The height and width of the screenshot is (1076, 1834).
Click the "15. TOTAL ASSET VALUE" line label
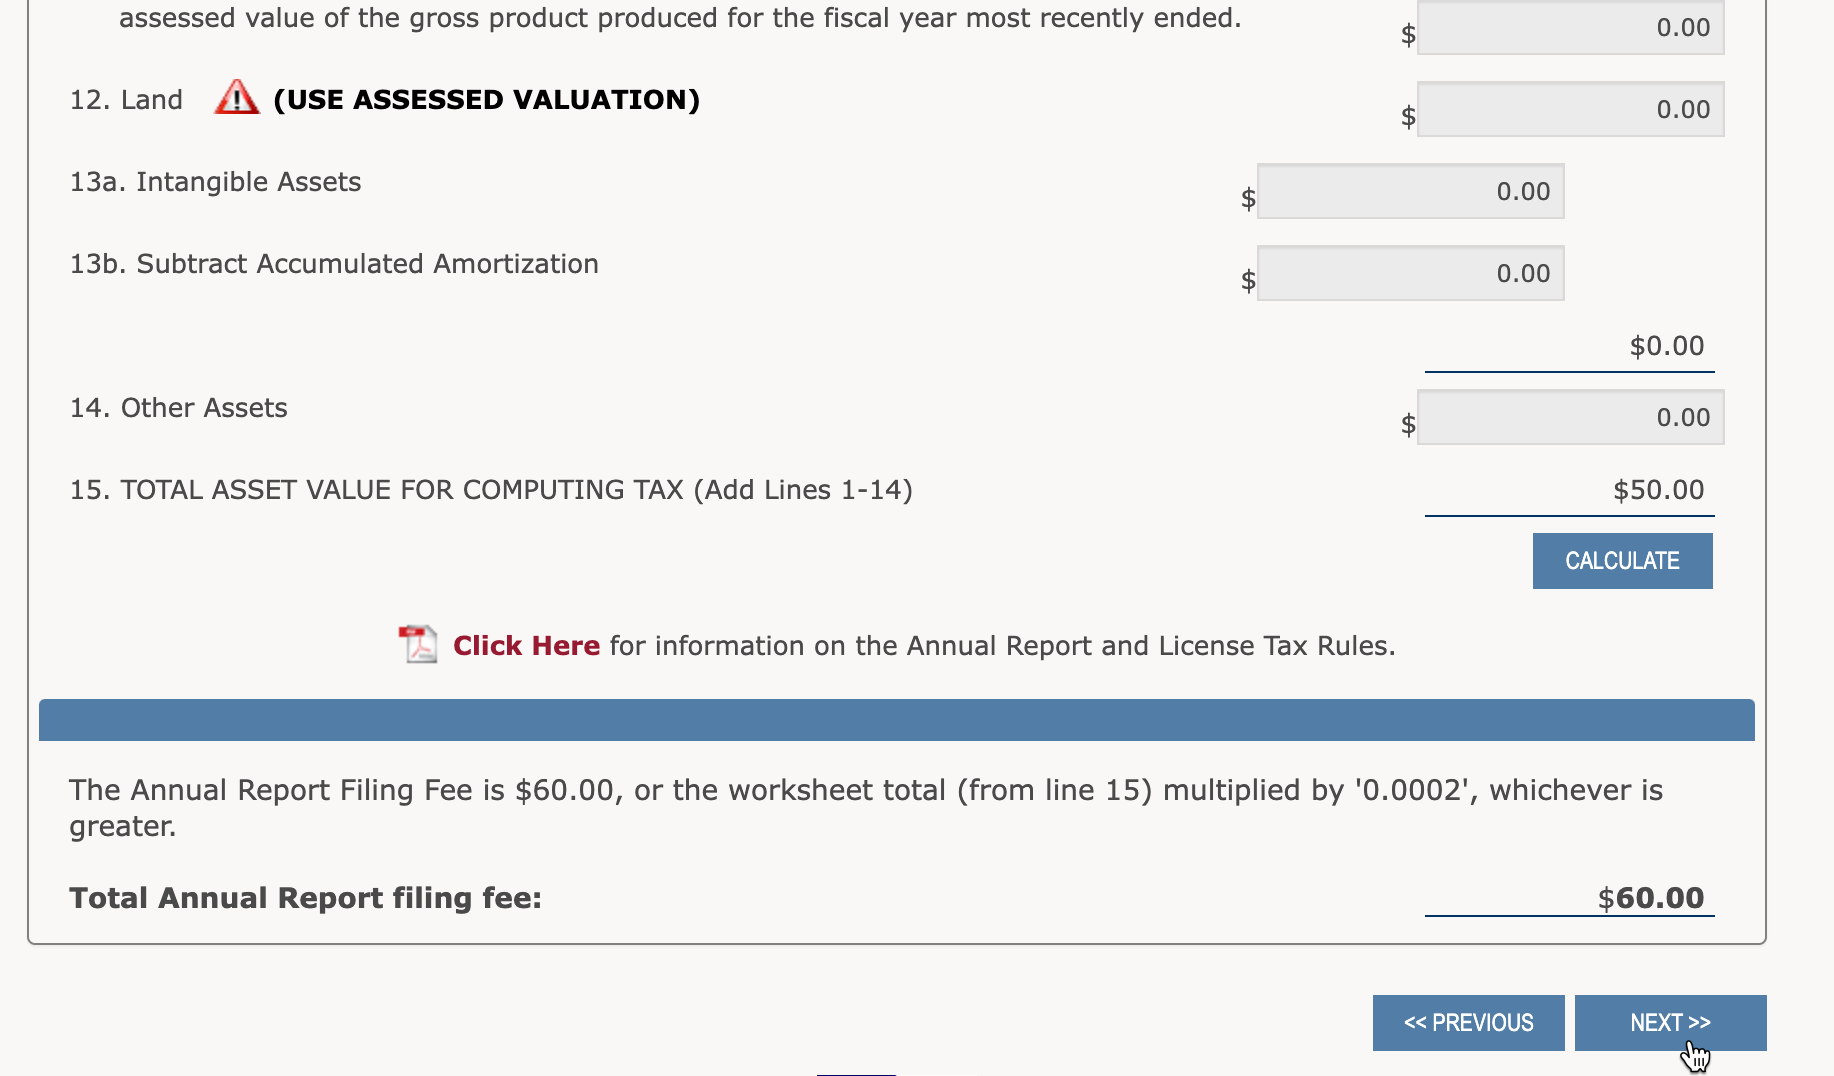(x=490, y=490)
